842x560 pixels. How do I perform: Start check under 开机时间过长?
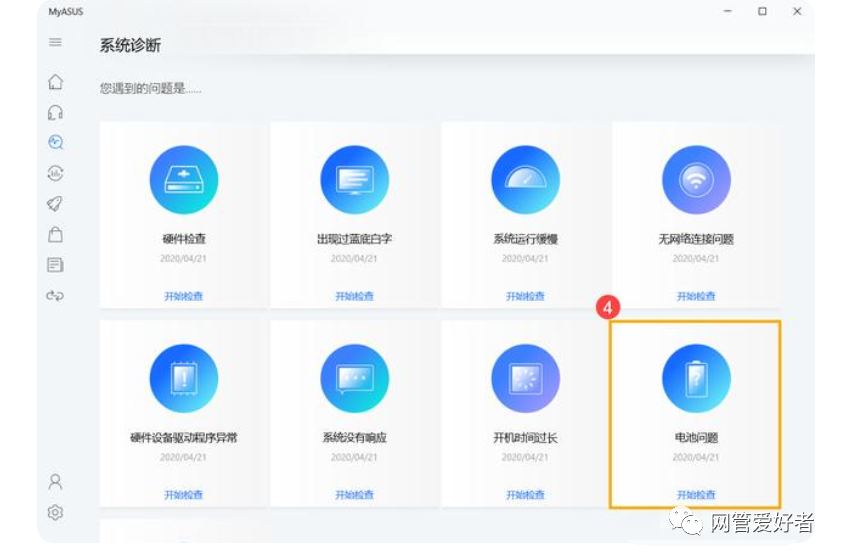pos(525,494)
